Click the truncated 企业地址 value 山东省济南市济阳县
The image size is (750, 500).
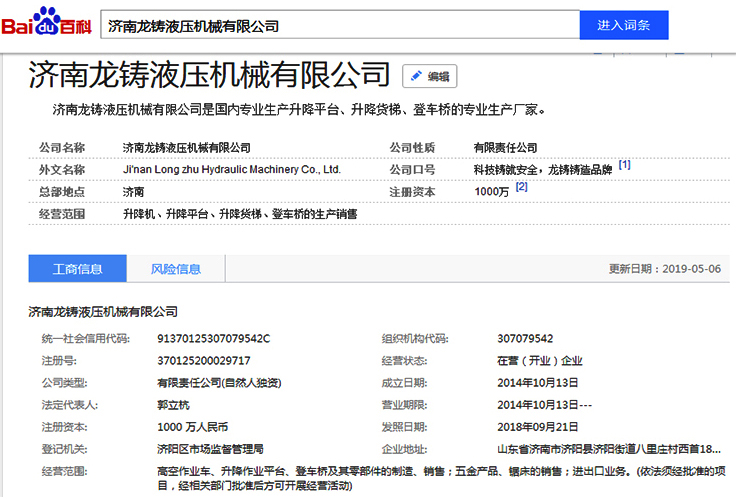point(609,449)
